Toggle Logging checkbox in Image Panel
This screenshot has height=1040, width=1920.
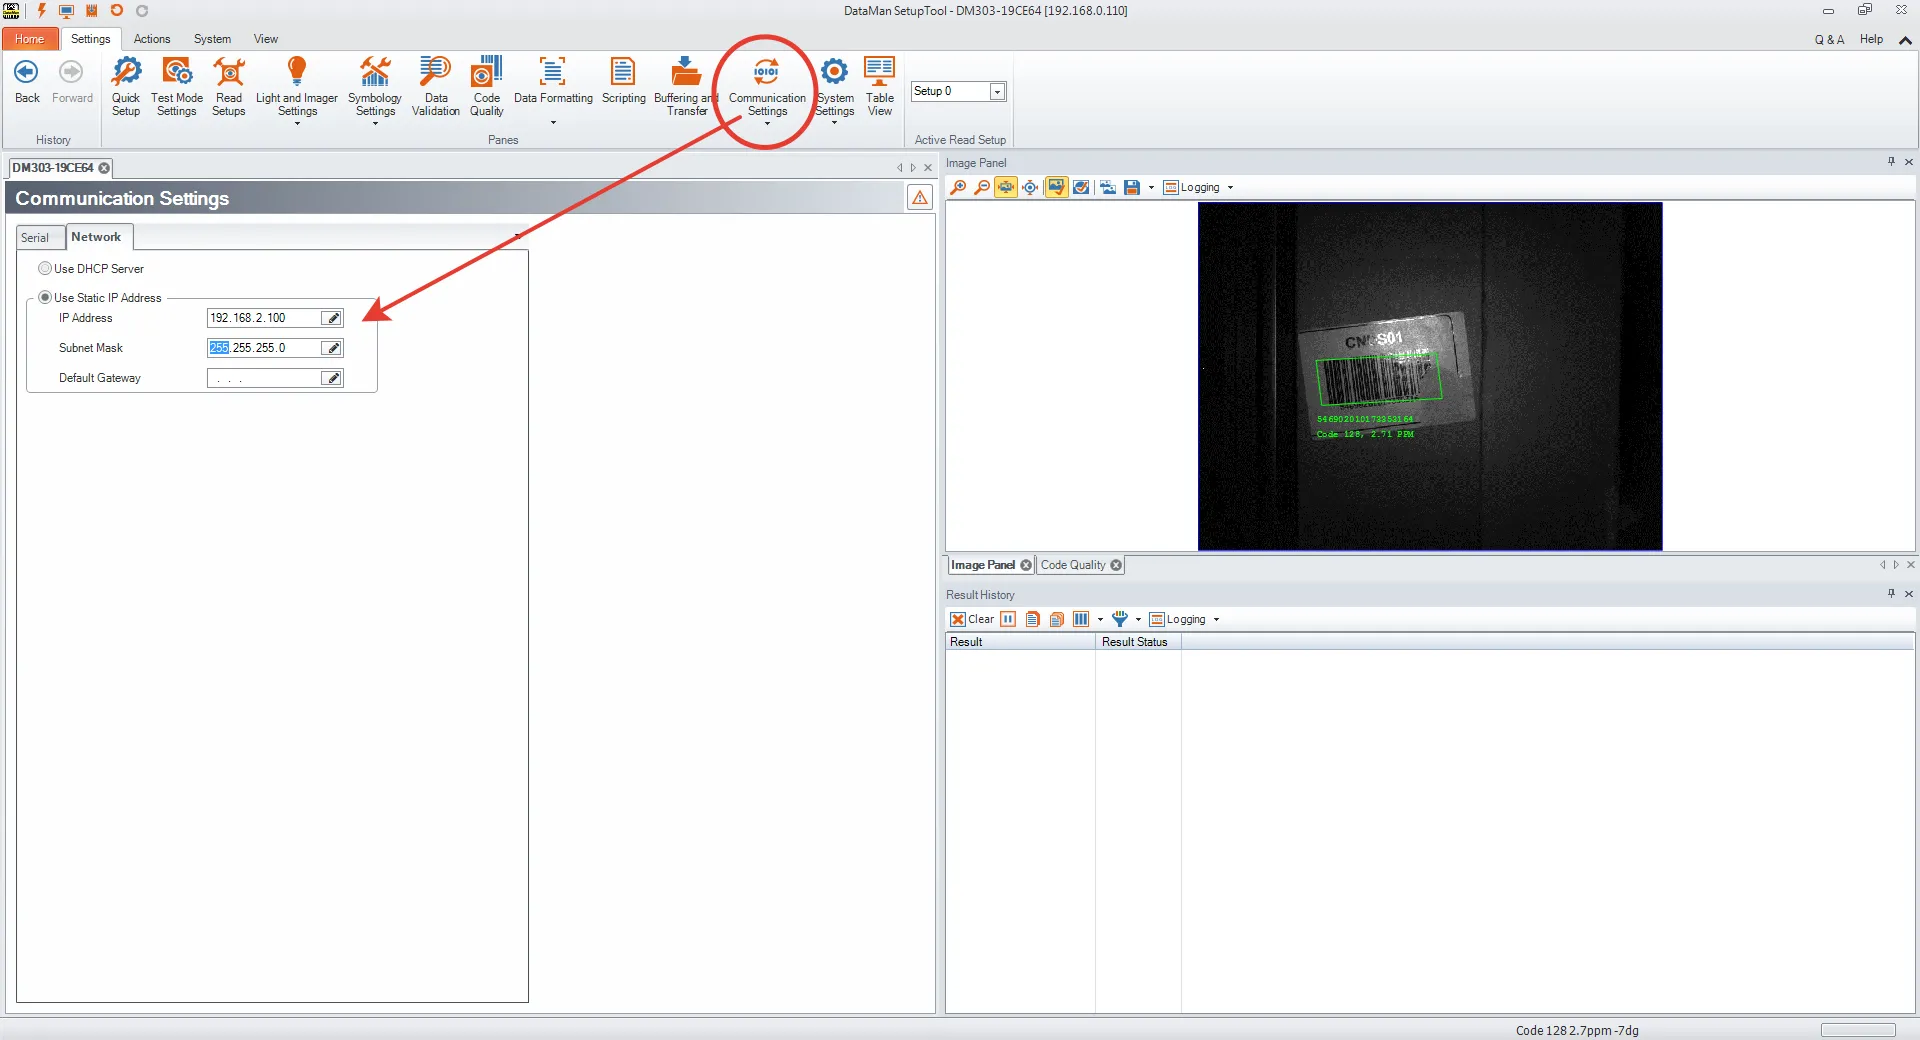(x=1171, y=188)
